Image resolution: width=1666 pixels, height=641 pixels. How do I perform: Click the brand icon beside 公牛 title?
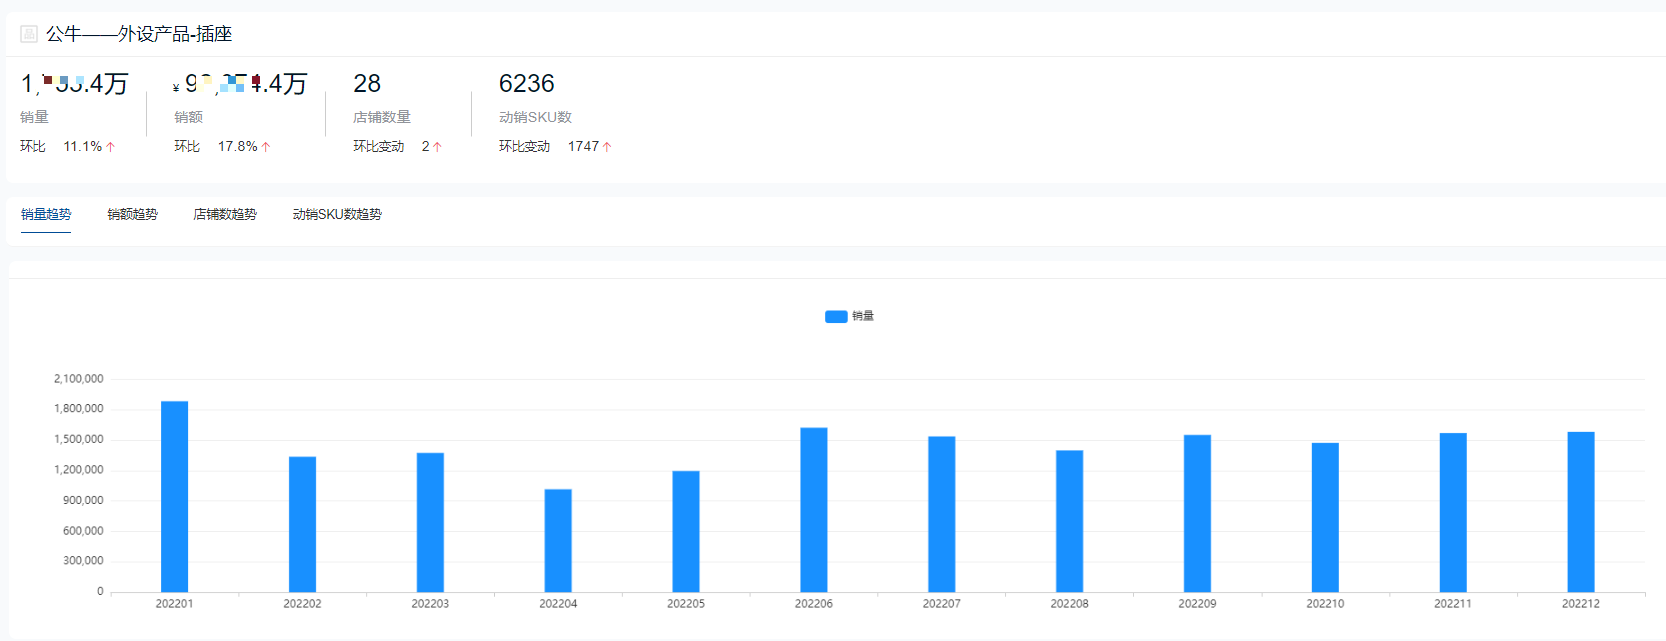tap(29, 34)
